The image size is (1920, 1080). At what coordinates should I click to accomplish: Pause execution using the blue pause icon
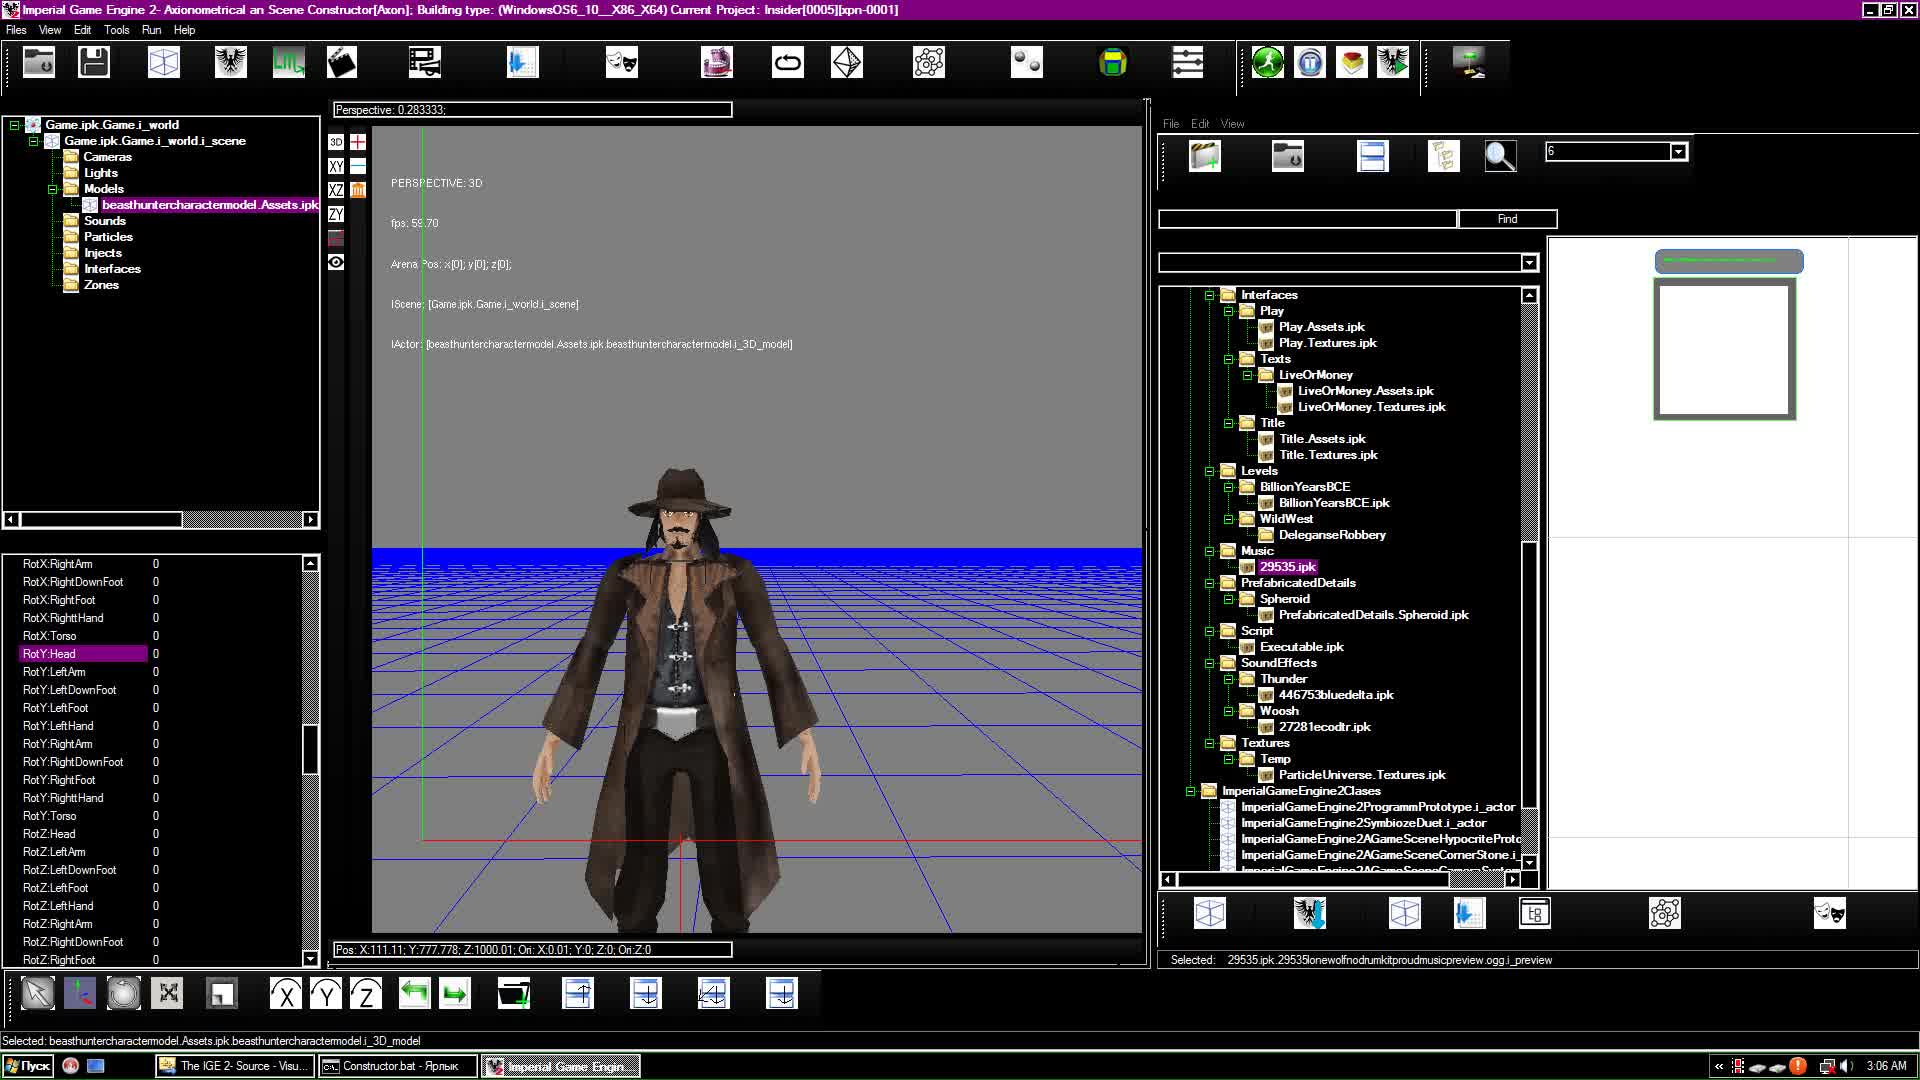point(1309,62)
